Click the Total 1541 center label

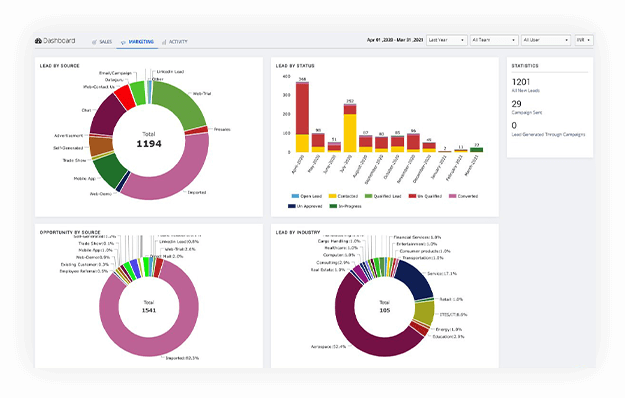(x=149, y=306)
